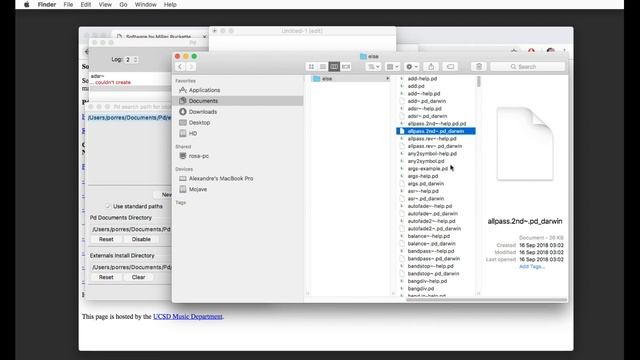Open the gear Action menu
This screenshot has width=640, height=360.
pos(411,67)
